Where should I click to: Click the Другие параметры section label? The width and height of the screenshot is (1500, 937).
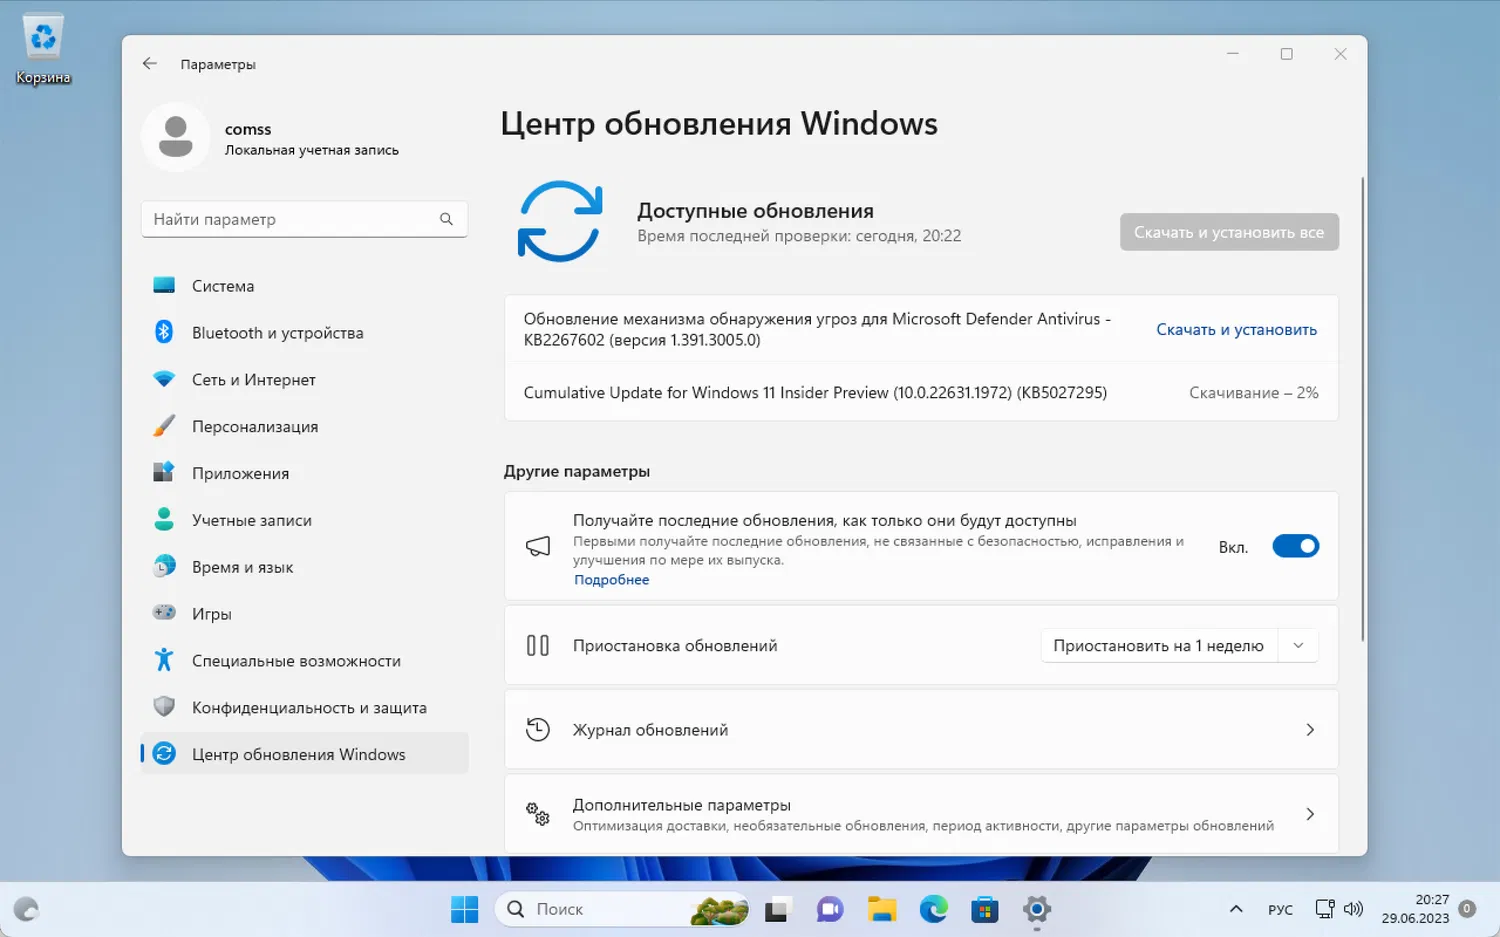click(x=577, y=472)
